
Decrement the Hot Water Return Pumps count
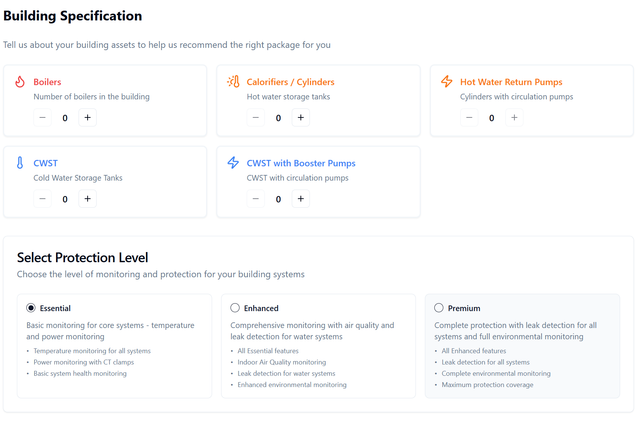469,118
